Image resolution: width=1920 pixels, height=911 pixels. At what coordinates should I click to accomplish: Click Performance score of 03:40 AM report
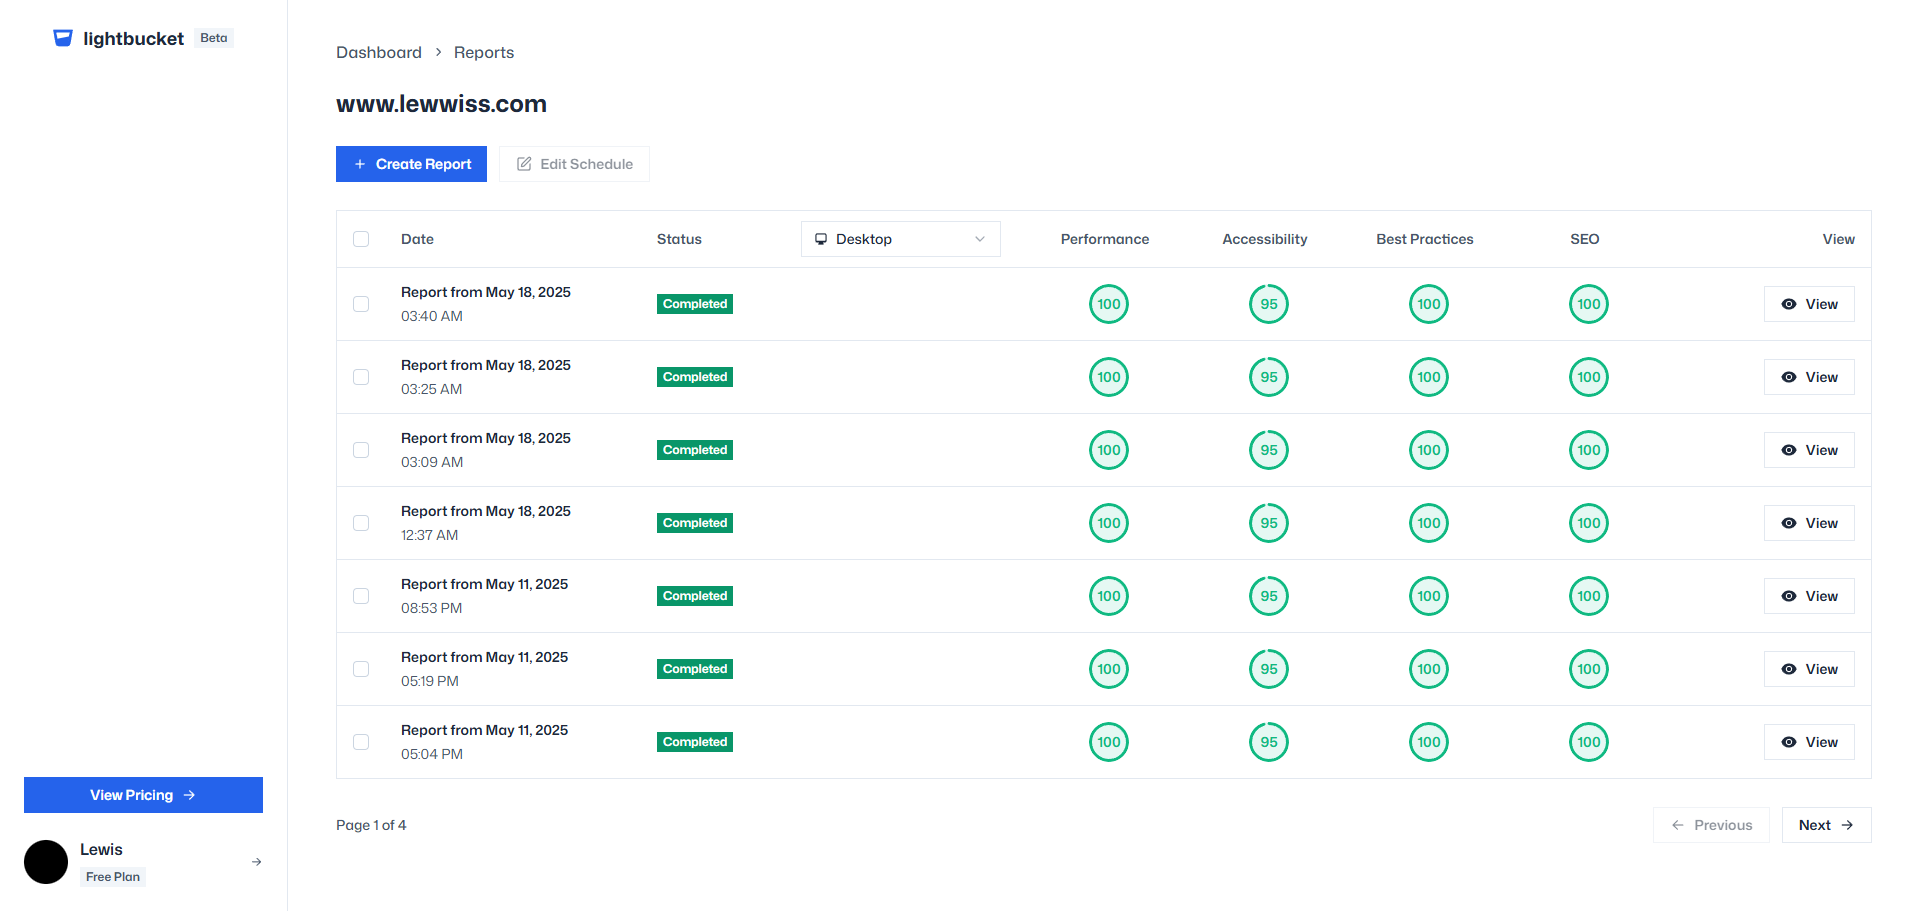pos(1109,304)
